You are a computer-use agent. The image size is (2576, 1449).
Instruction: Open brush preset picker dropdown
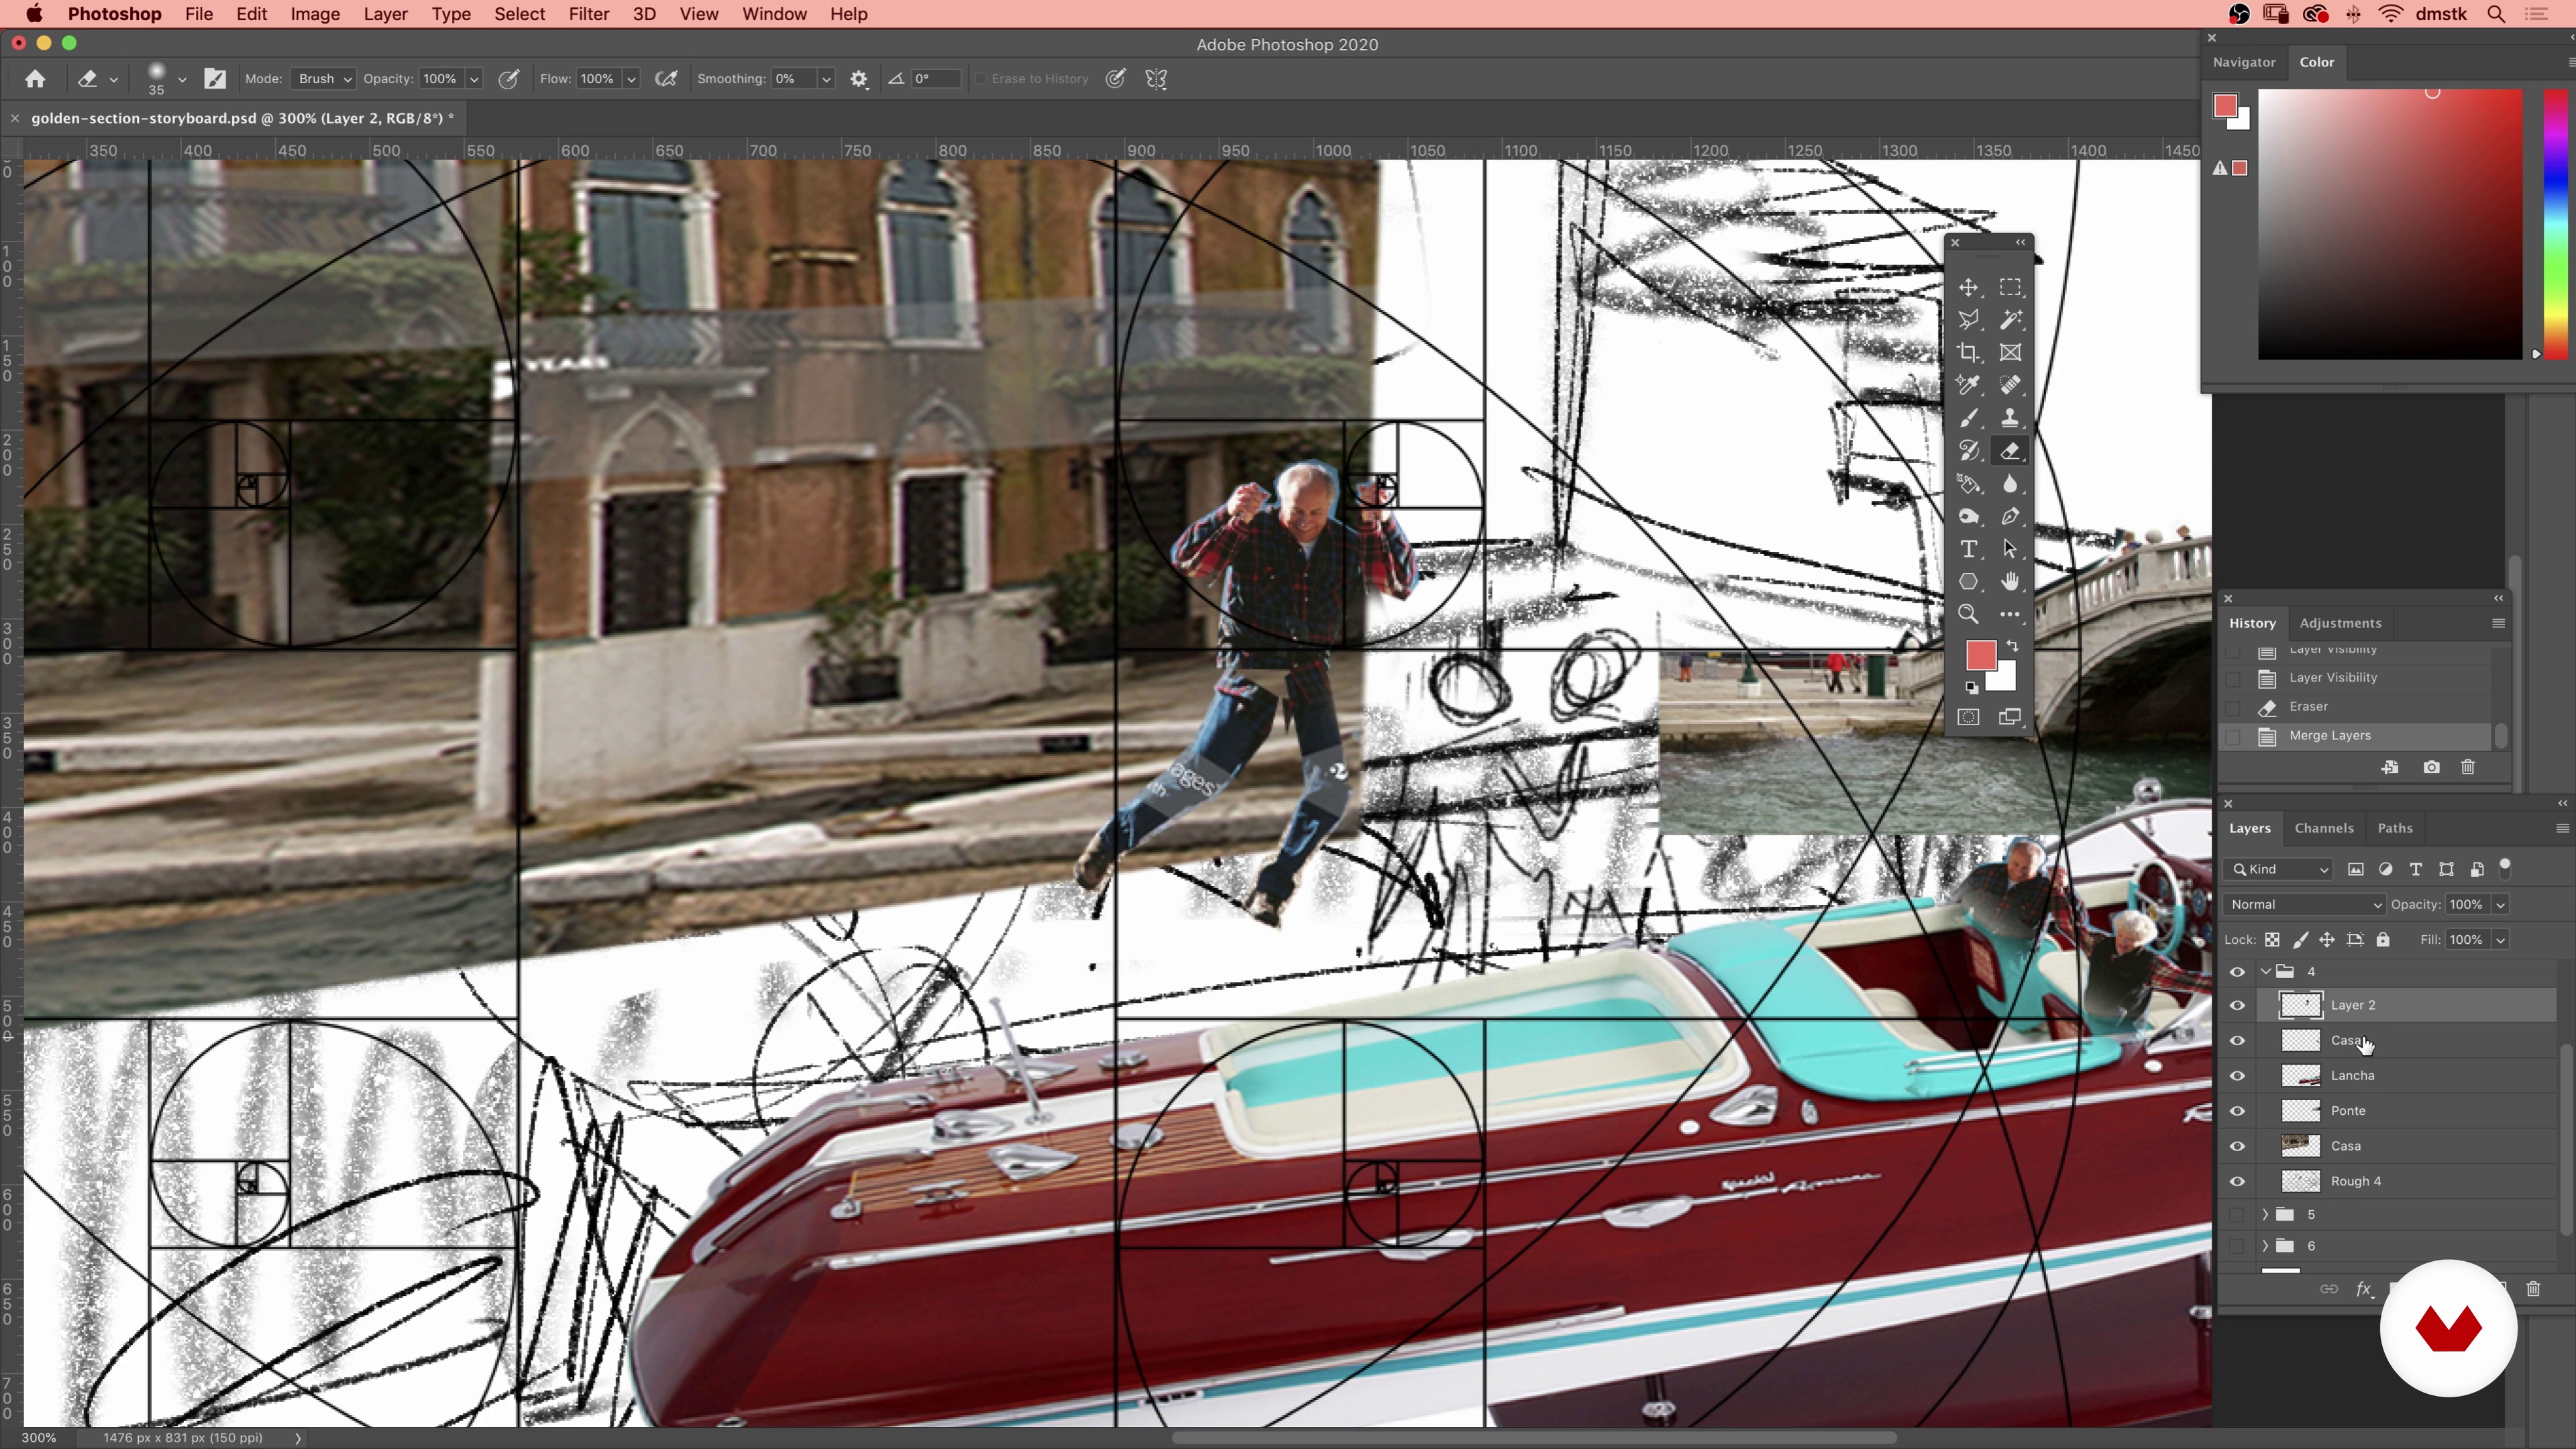[182, 79]
